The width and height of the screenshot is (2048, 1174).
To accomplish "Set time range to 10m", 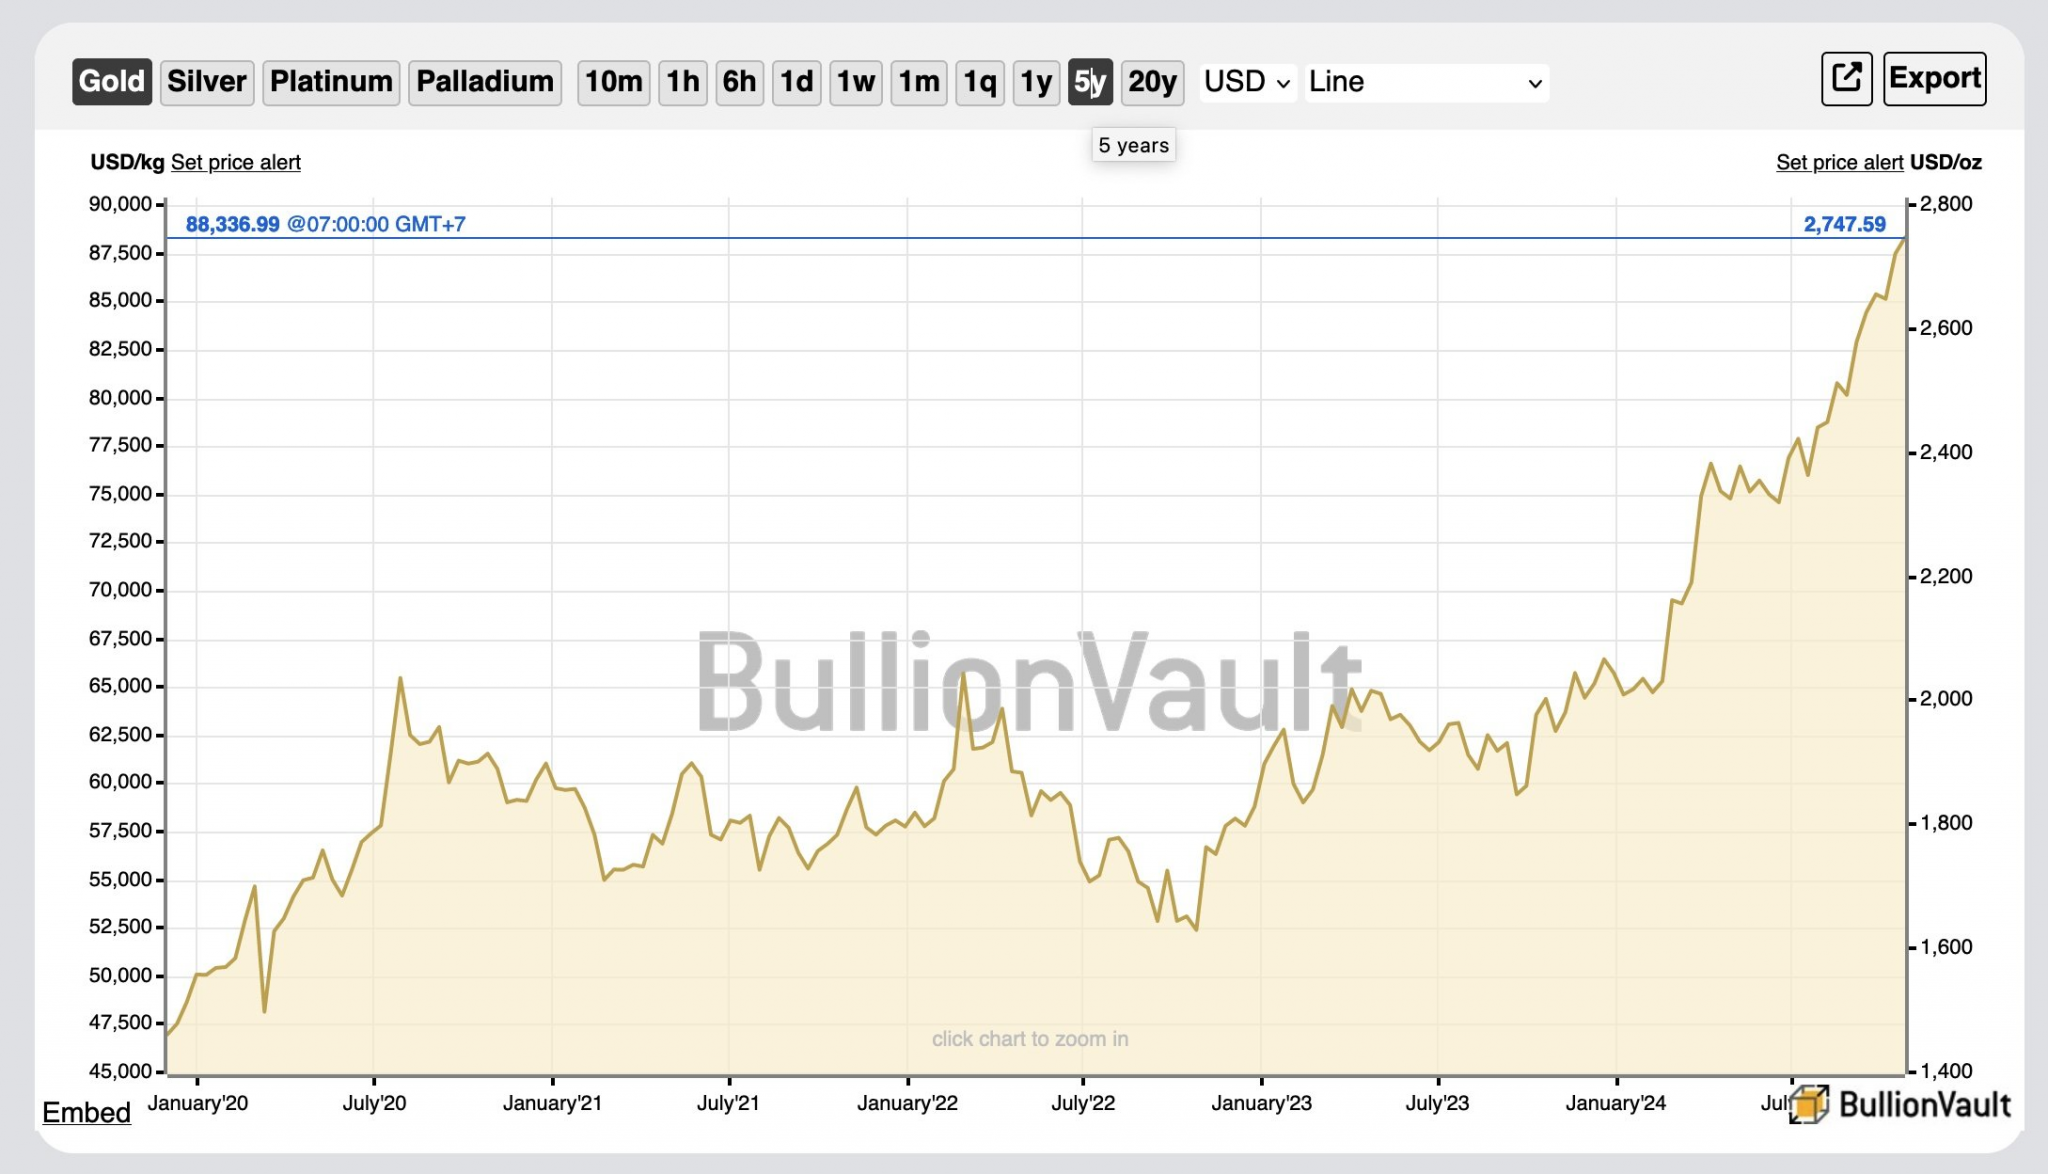I will coord(613,82).
